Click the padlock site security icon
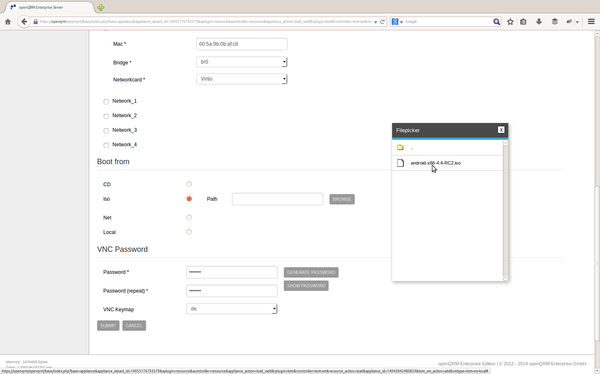Viewport: 600px width, 374px height. [x=36, y=22]
